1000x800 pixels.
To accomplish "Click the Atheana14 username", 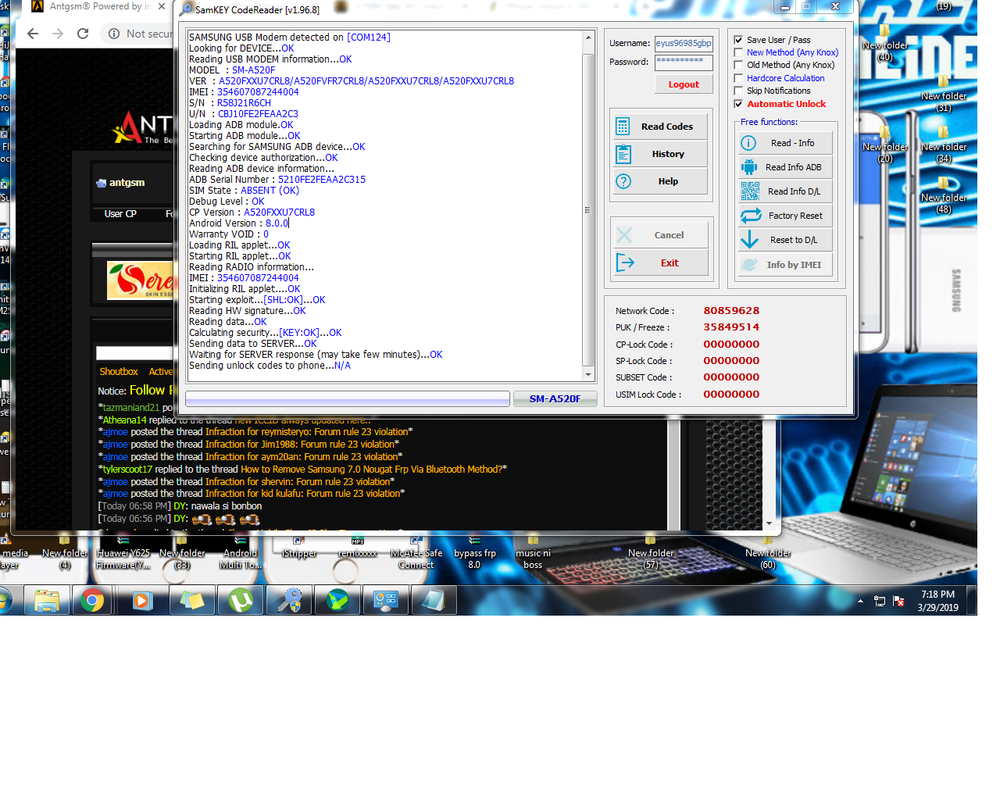I will [124, 420].
